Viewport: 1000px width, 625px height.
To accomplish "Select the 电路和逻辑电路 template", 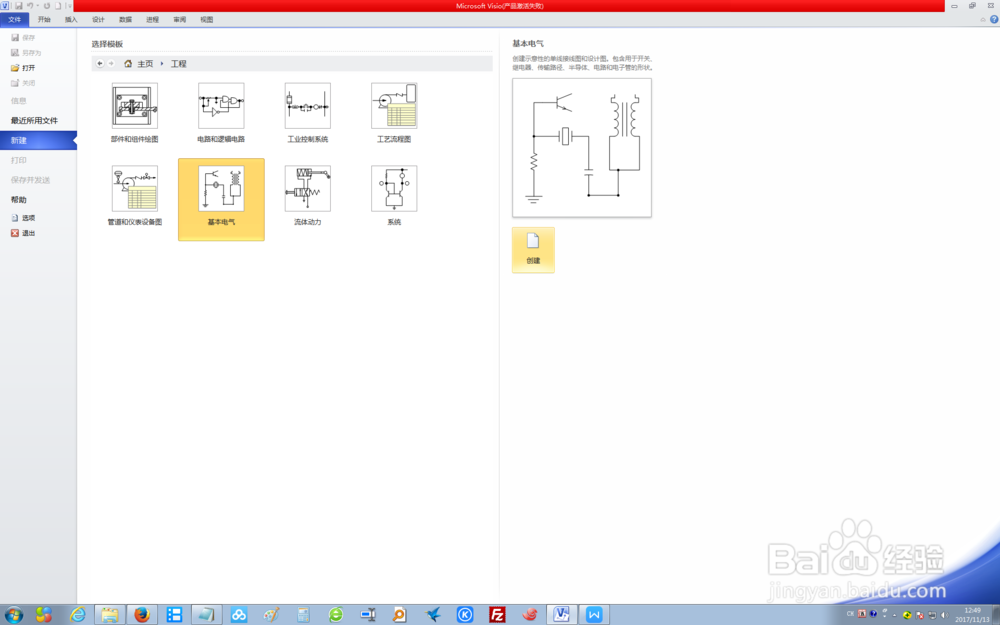I will [221, 112].
